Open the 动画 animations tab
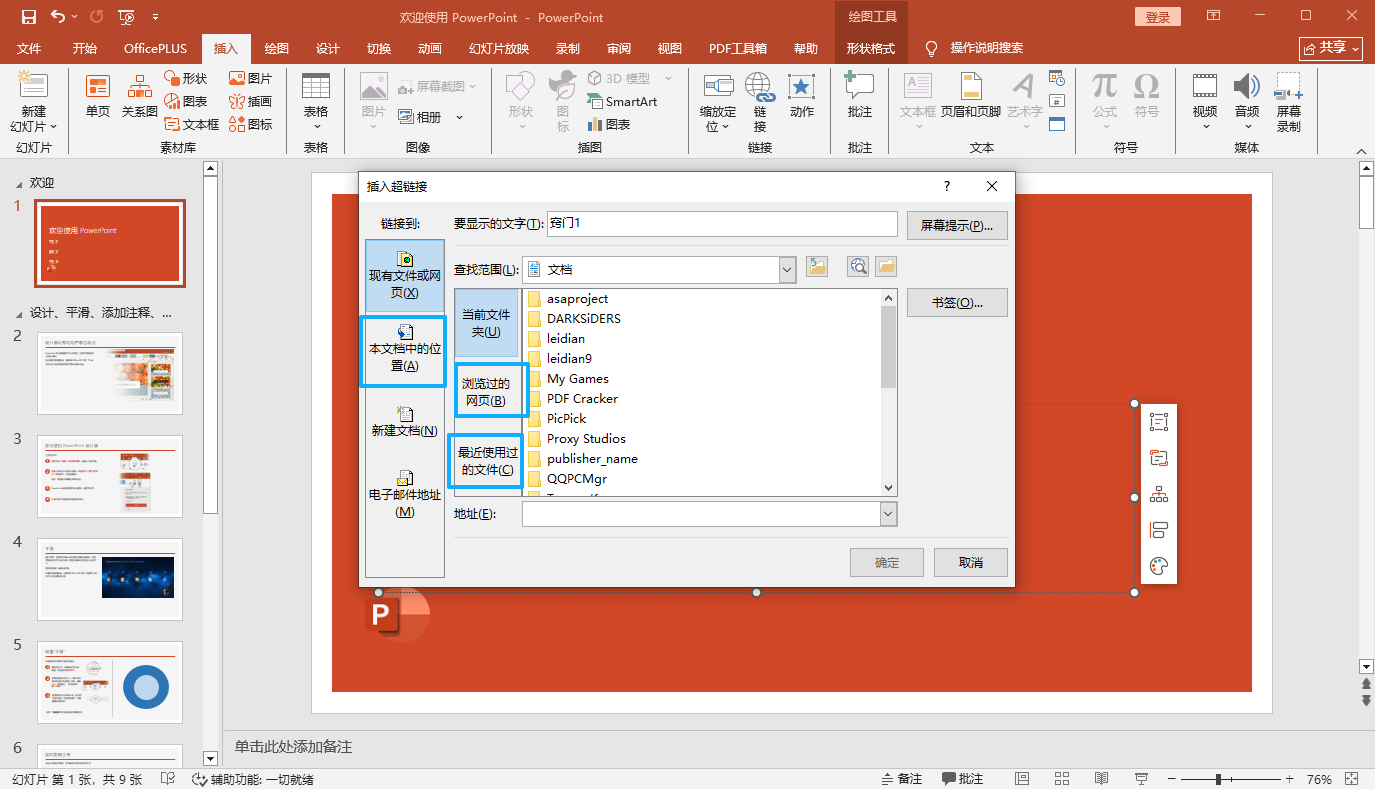Viewport: 1375px width, 789px height. (x=430, y=49)
